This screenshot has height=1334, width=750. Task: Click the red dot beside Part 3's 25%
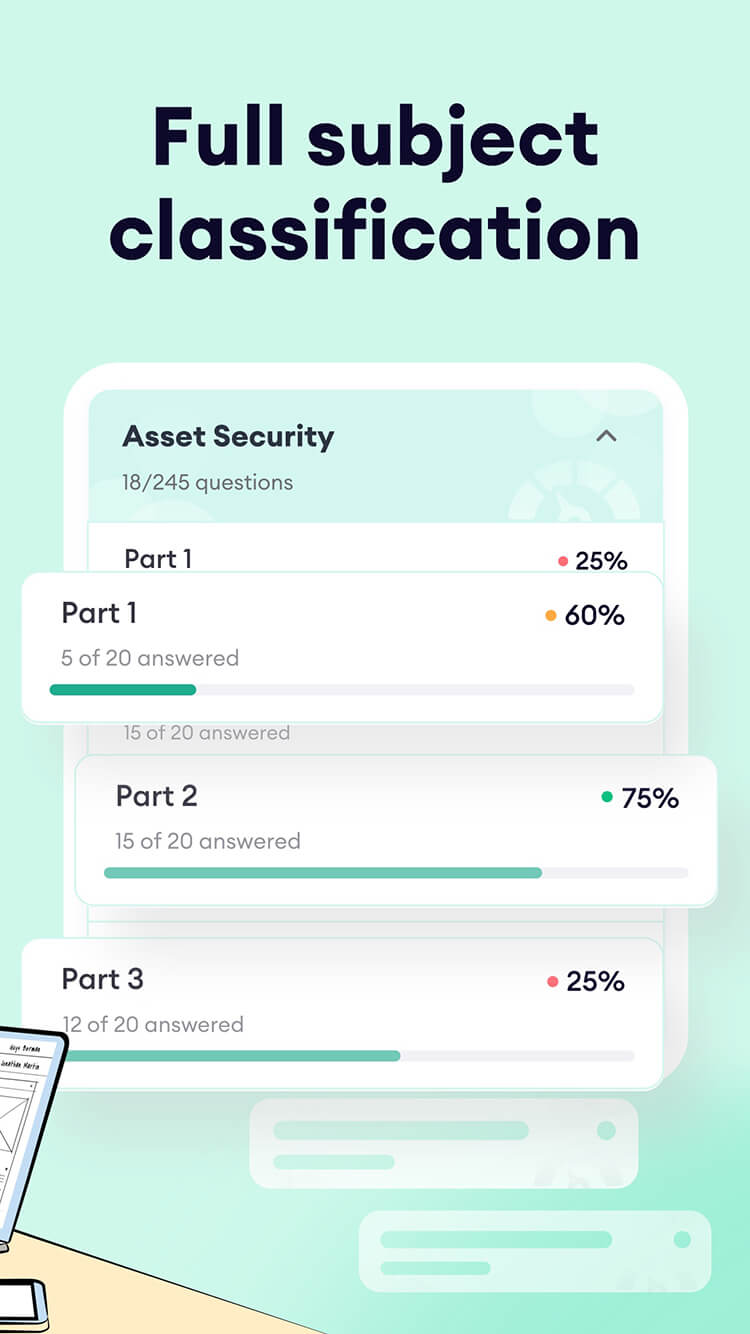click(552, 982)
